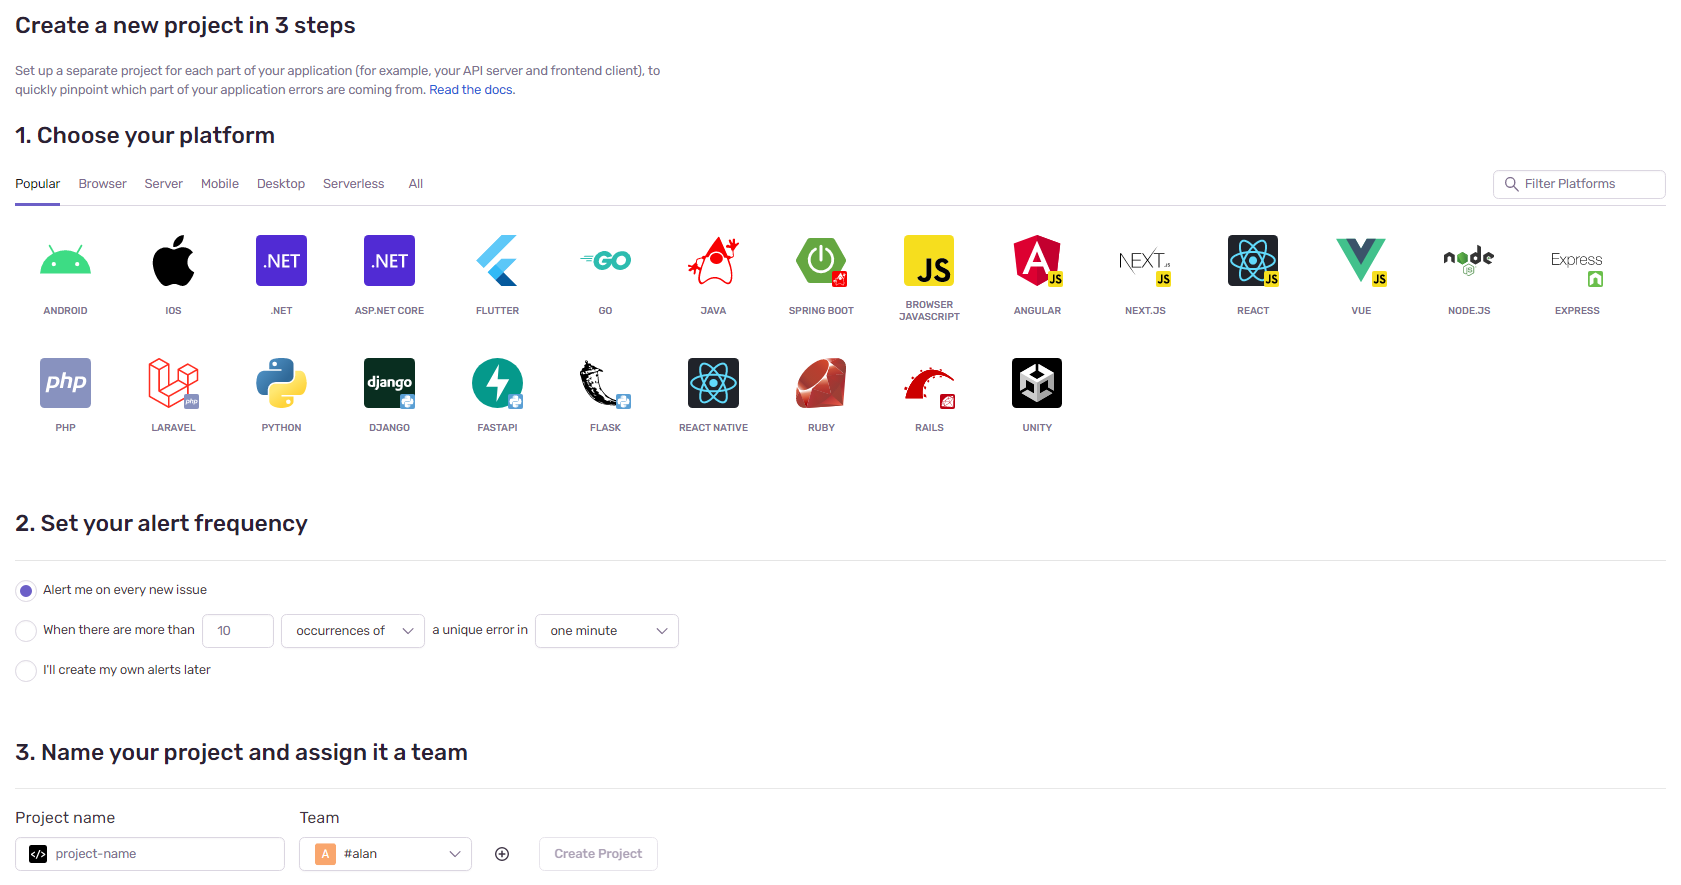This screenshot has width=1681, height=885.
Task: Select the ASP.NET Core platform icon
Action: point(389,261)
